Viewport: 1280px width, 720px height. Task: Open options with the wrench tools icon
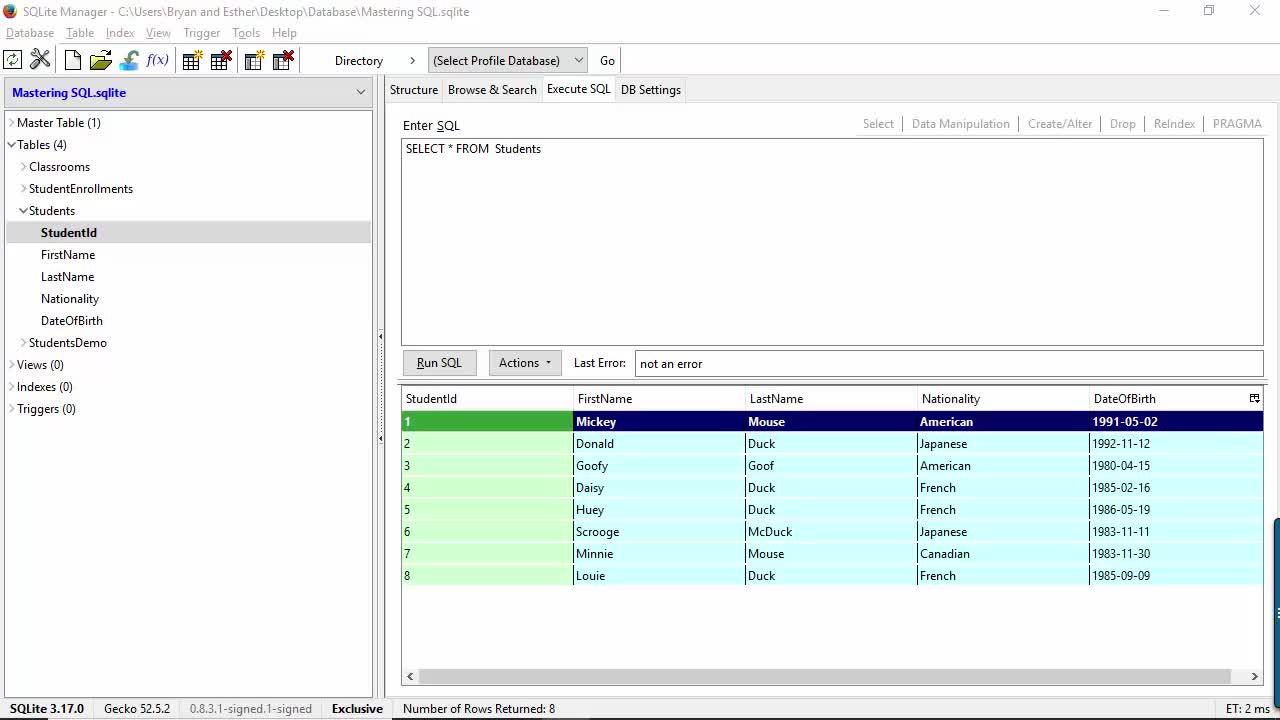40,60
